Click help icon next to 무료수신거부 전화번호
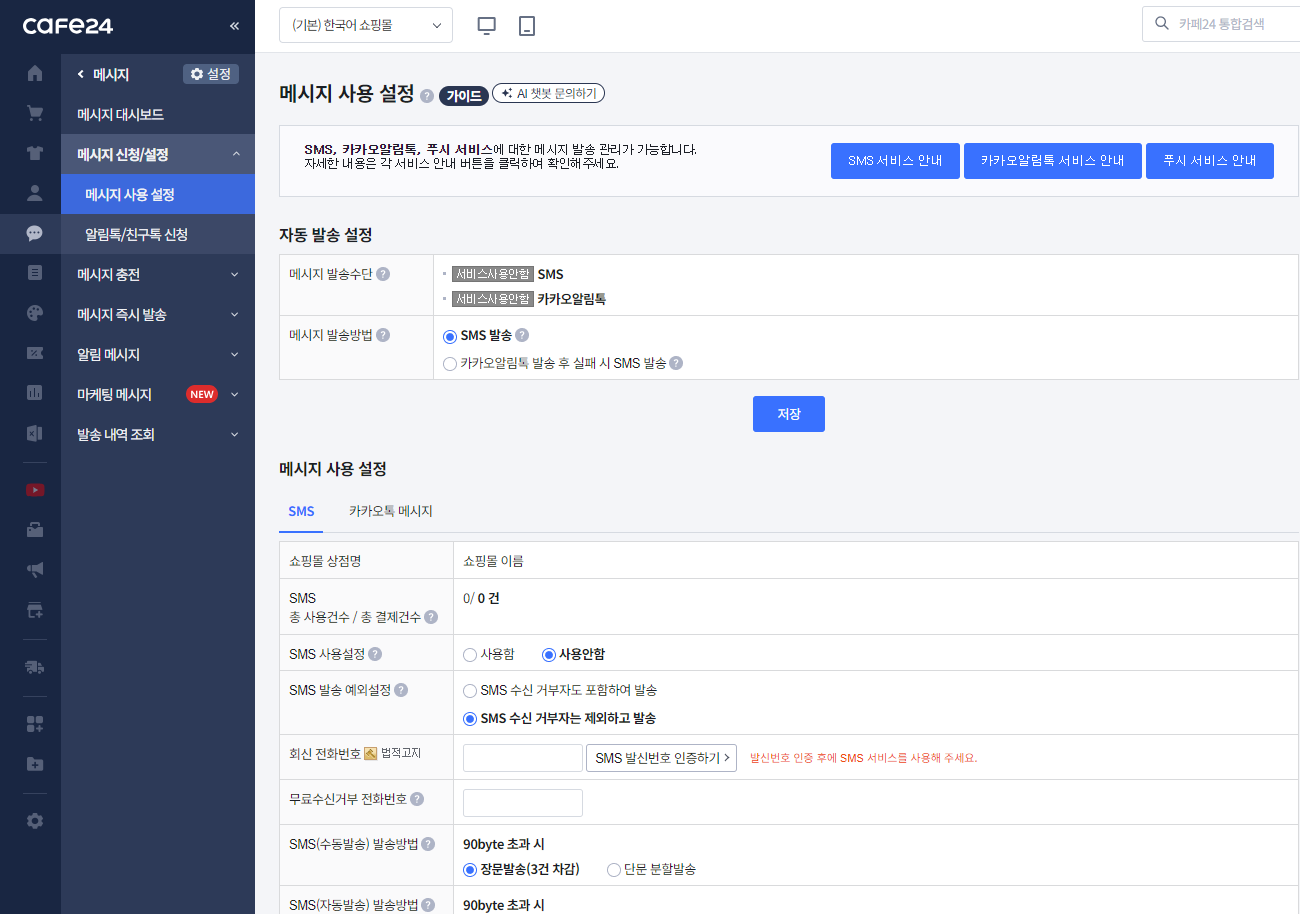The height and width of the screenshot is (914, 1300). (417, 799)
